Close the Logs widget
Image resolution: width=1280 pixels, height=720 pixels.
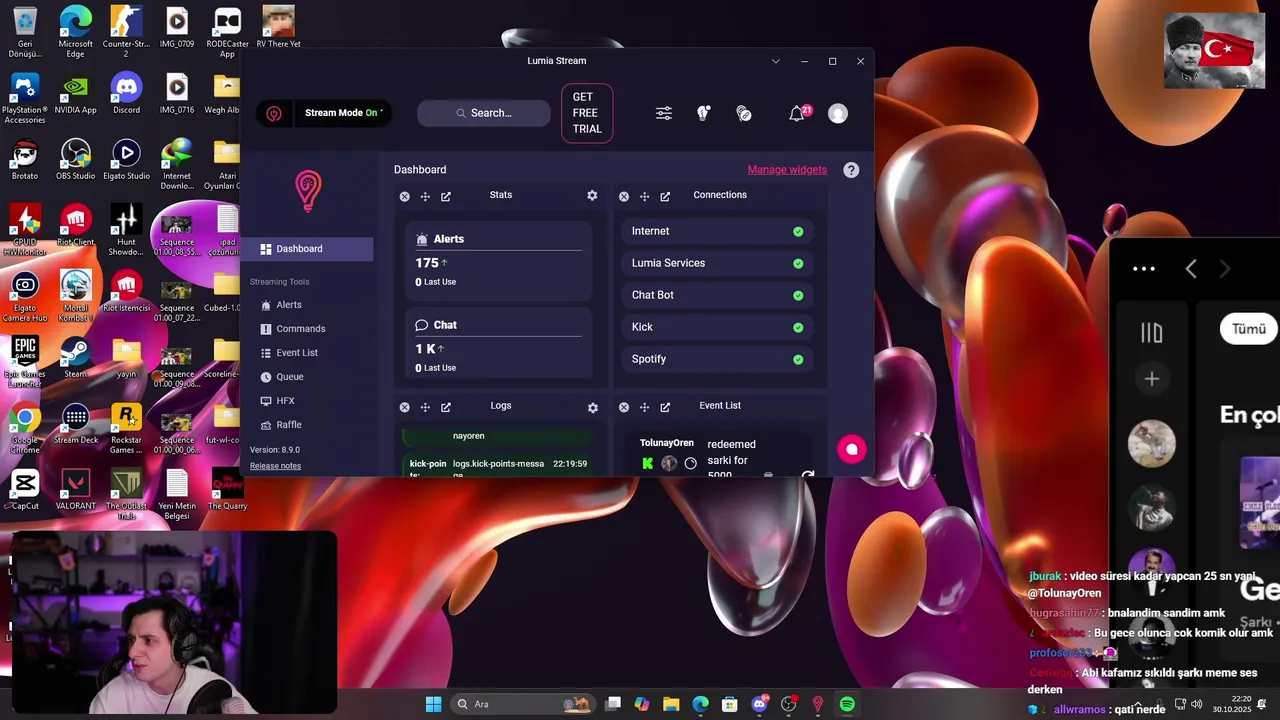tap(404, 407)
